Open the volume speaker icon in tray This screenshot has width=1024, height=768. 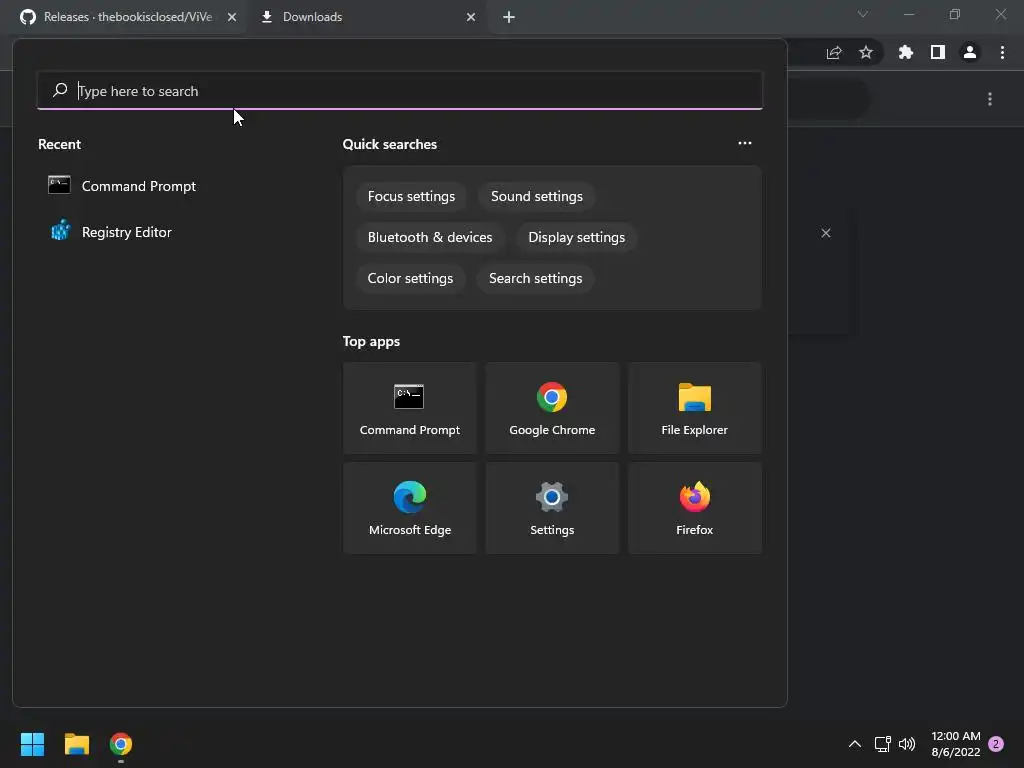(x=906, y=744)
